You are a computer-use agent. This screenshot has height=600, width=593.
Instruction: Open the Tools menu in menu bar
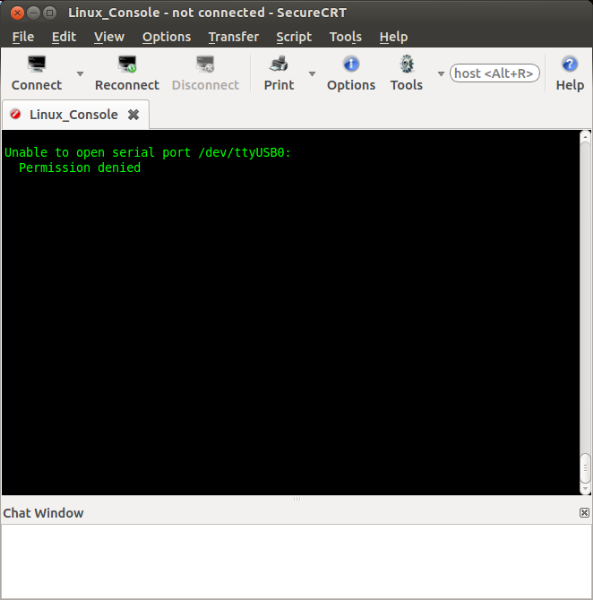click(345, 37)
